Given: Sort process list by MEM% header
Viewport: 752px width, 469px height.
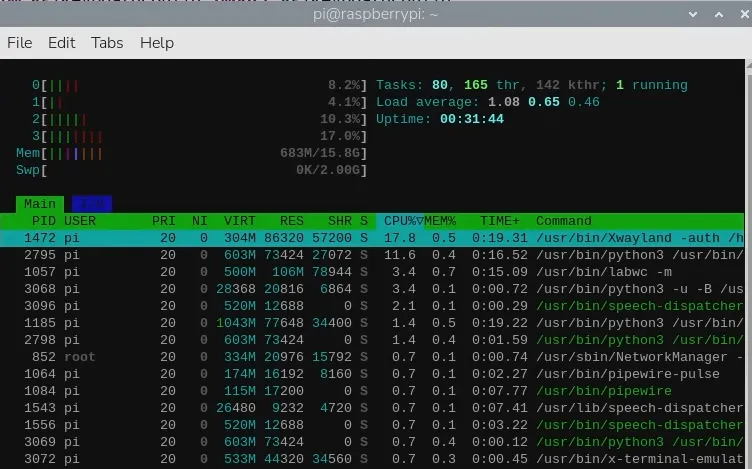Looking at the screenshot, I should click(441, 221).
